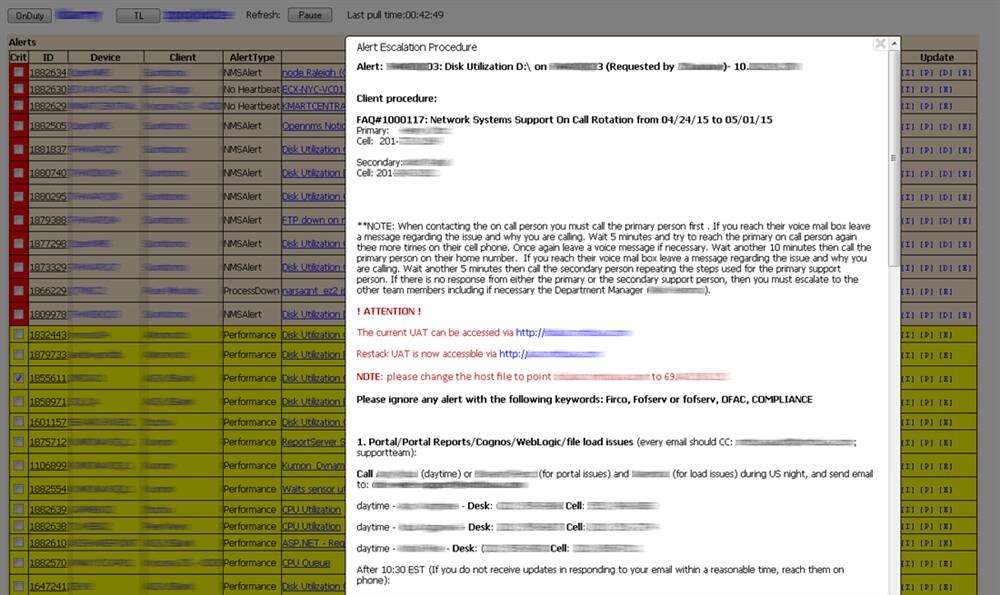Open the 'Openms Notic' alert link
The width and height of the screenshot is (1000, 595).
[313, 126]
